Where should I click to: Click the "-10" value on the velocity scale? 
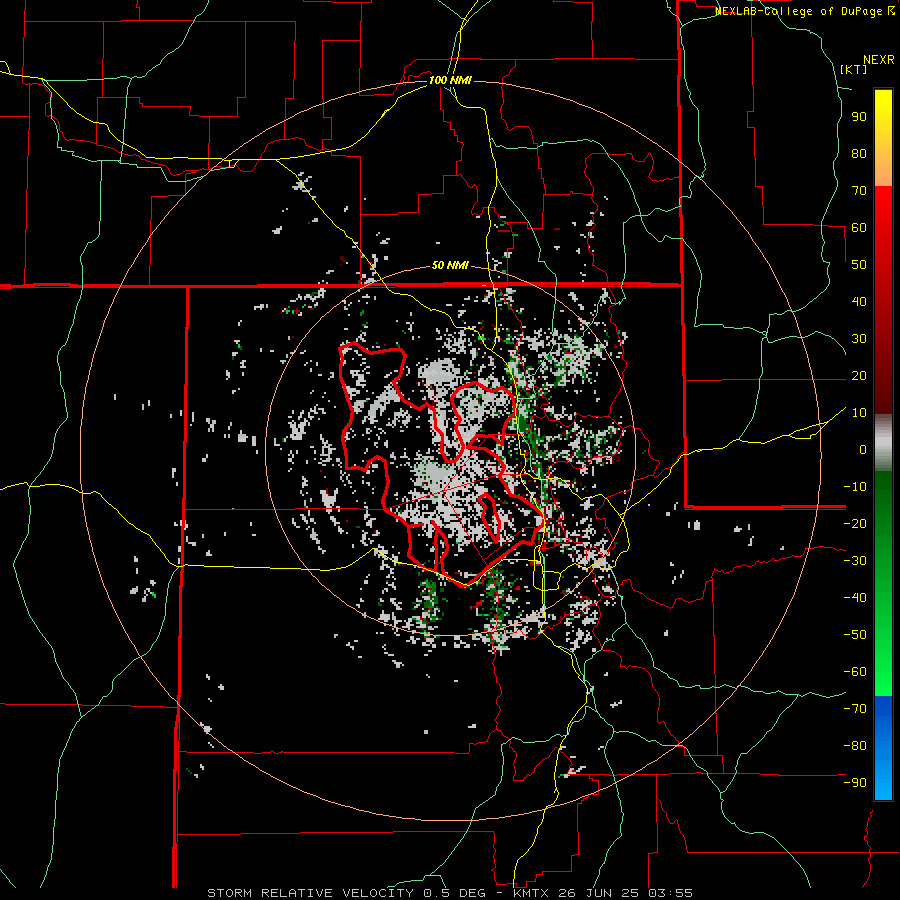(855, 487)
